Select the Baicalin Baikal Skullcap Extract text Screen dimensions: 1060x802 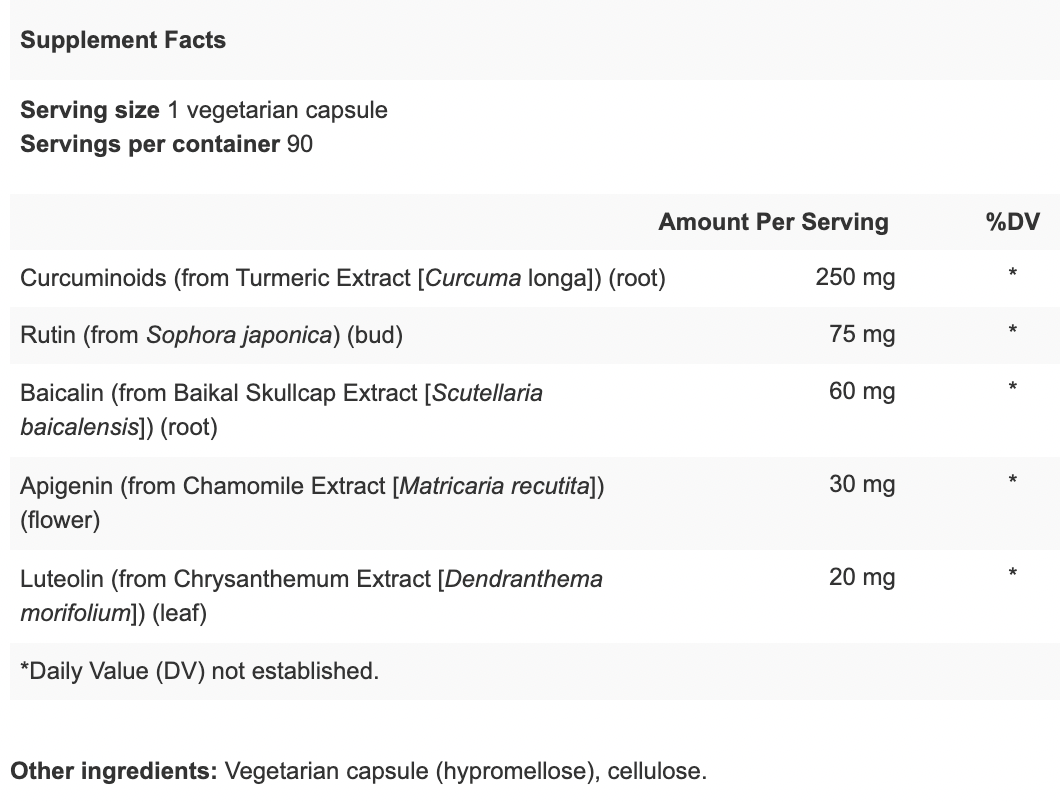[x=281, y=410]
